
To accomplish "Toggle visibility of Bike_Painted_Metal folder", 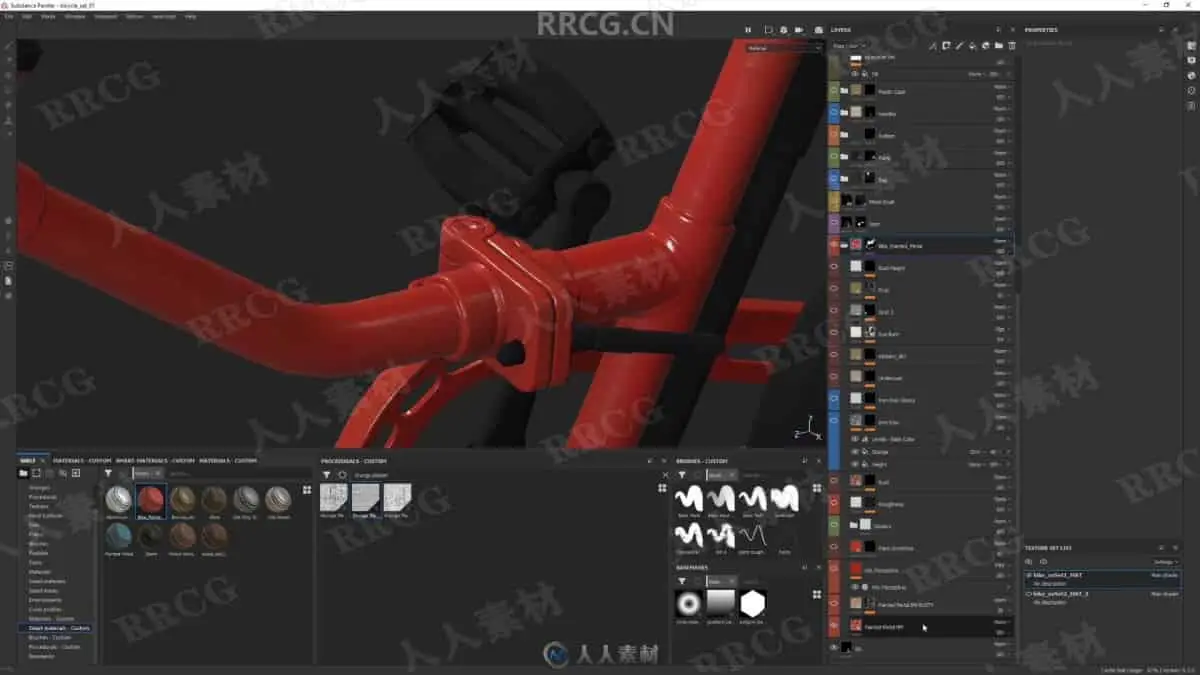I will (x=834, y=245).
